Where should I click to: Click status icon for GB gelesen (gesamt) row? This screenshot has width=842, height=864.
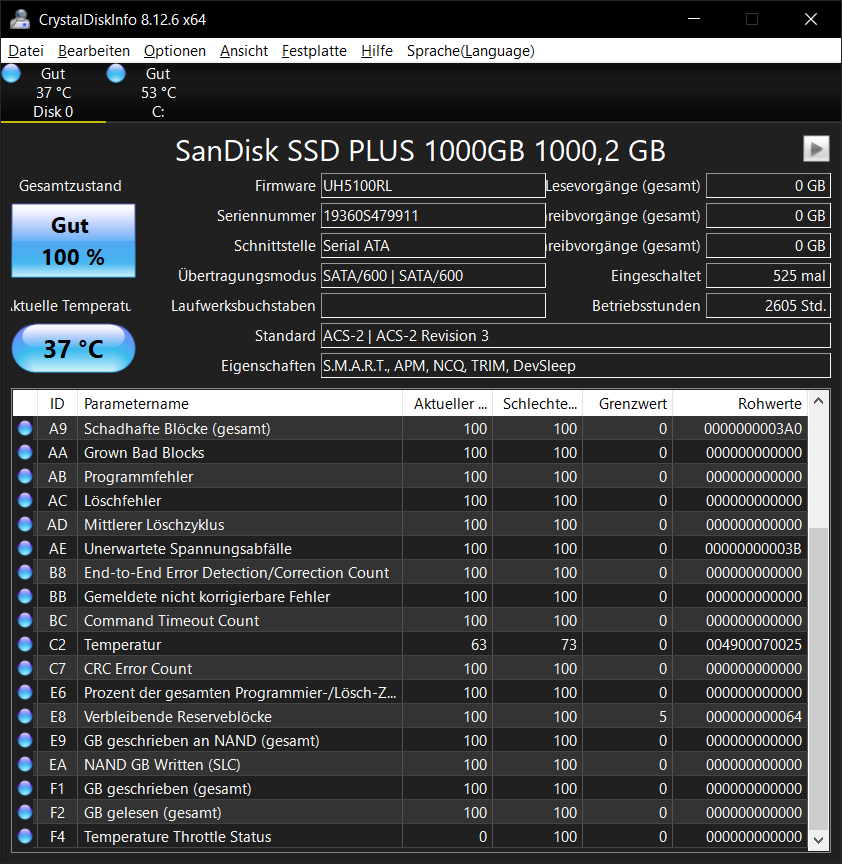25,812
